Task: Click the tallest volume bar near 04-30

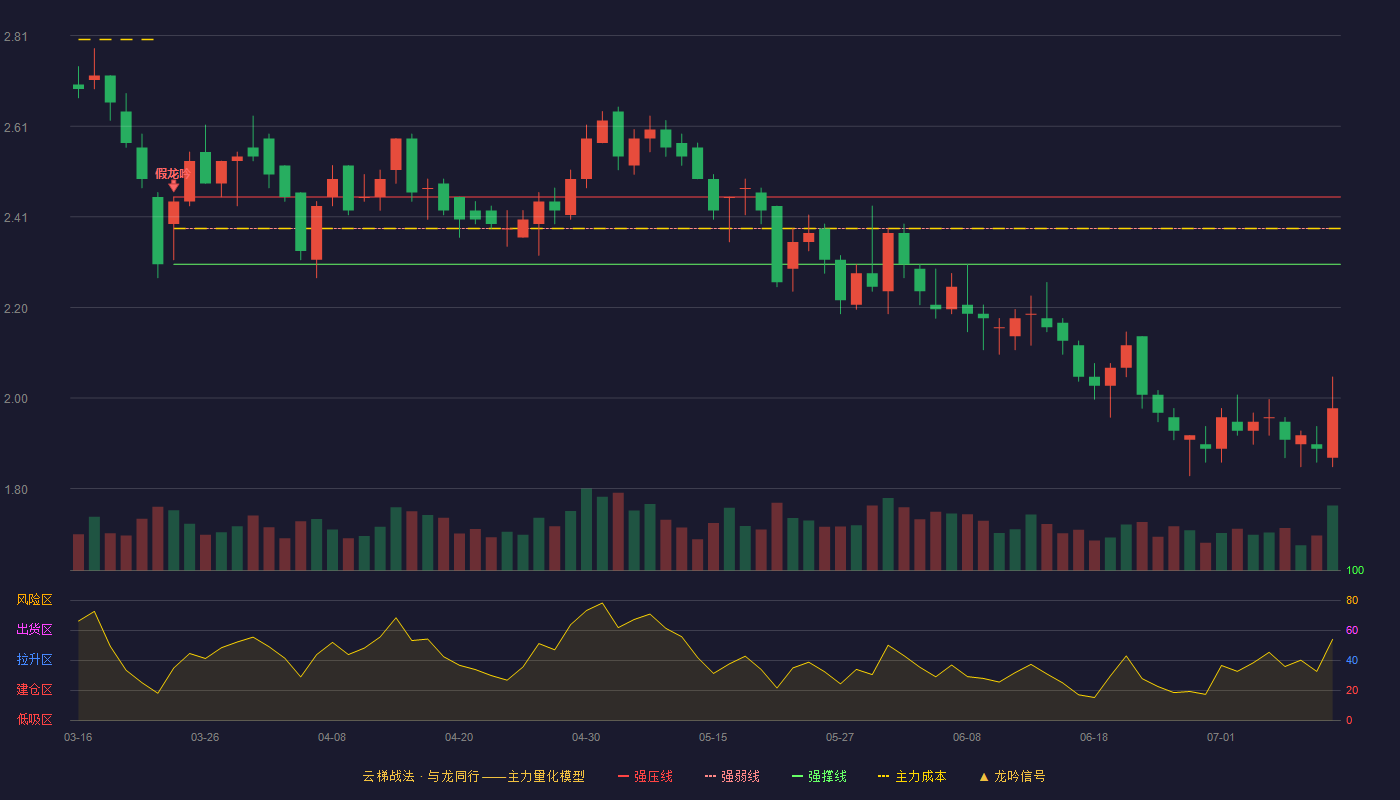Action: [586, 530]
